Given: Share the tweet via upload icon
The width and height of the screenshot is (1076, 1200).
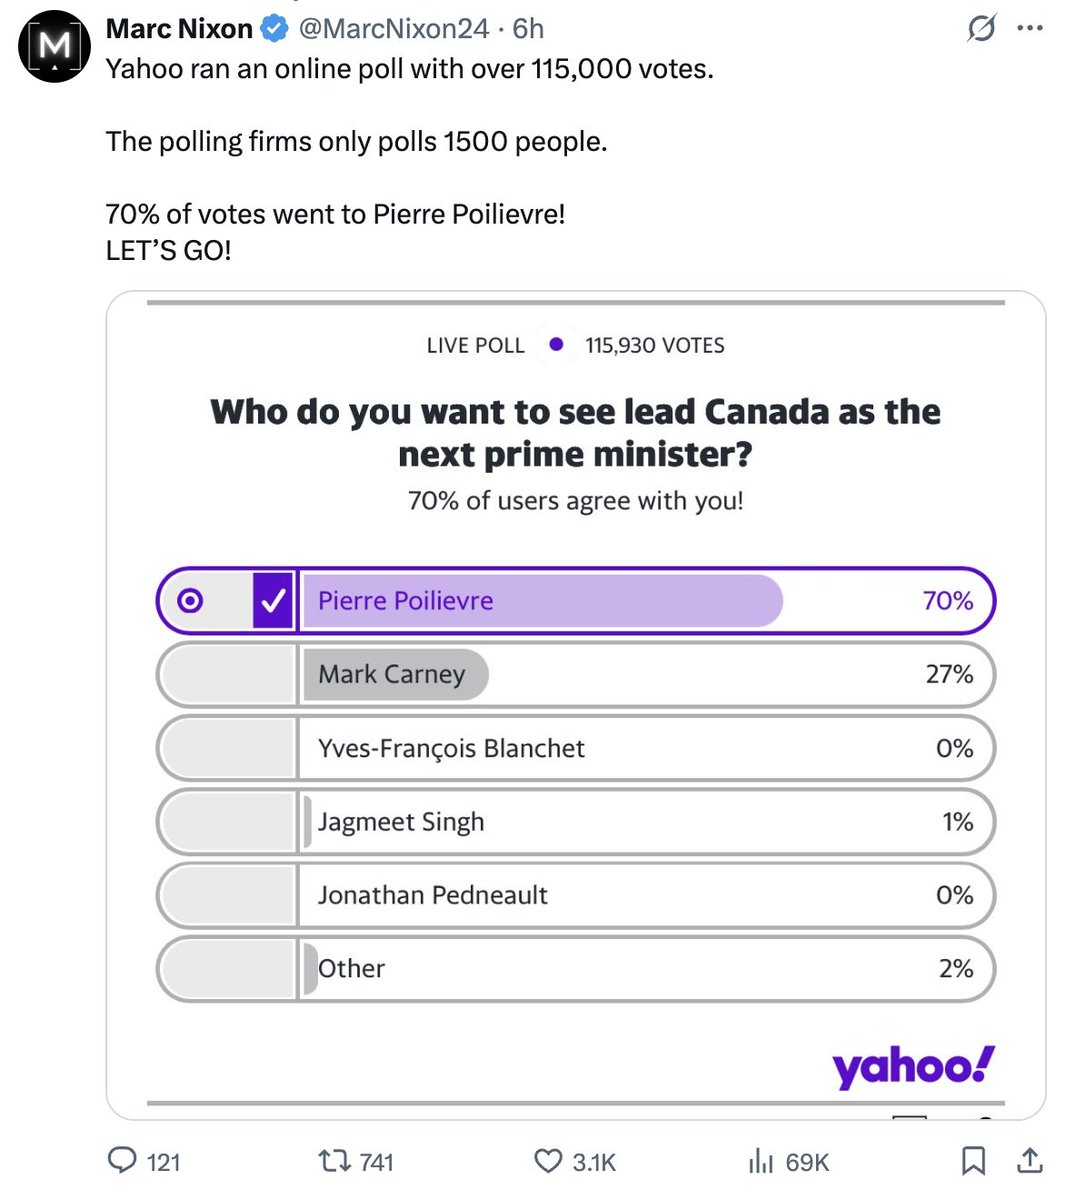Looking at the screenshot, I should pyautogui.click(x=1030, y=1160).
